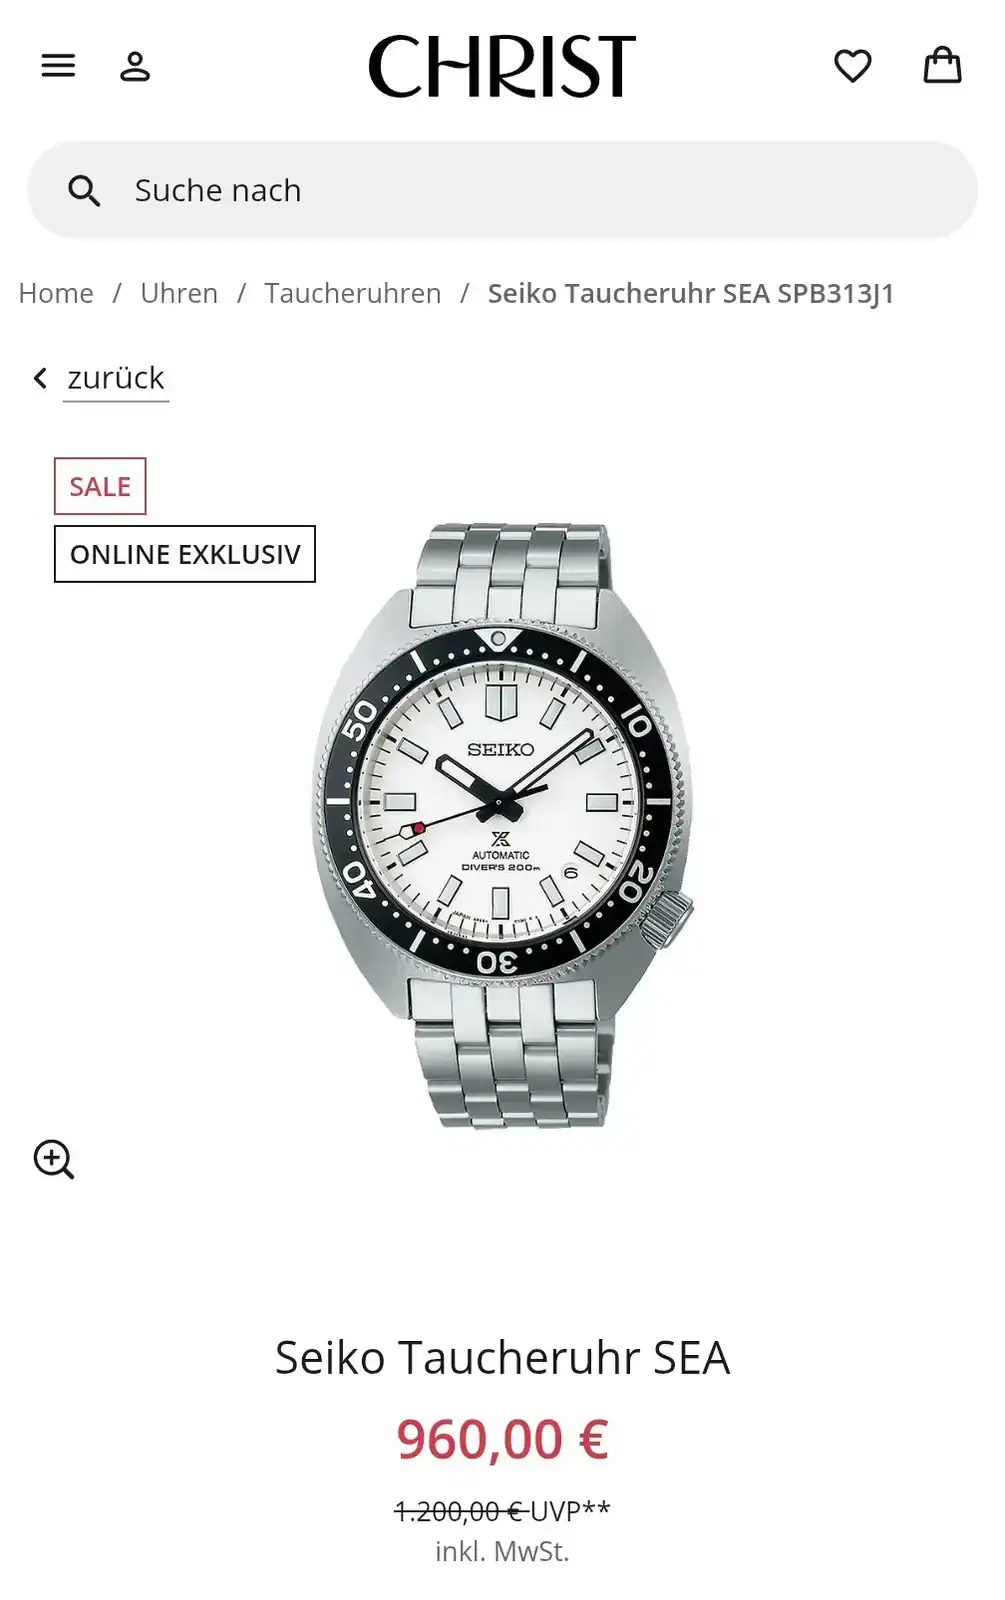Click the back chevron arrow icon
This screenshot has width=1005, height=1600.
[x=40, y=378]
